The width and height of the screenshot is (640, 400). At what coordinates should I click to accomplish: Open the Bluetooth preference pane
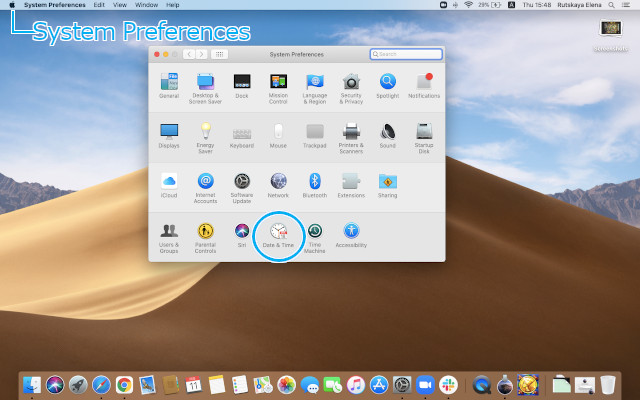coord(315,185)
